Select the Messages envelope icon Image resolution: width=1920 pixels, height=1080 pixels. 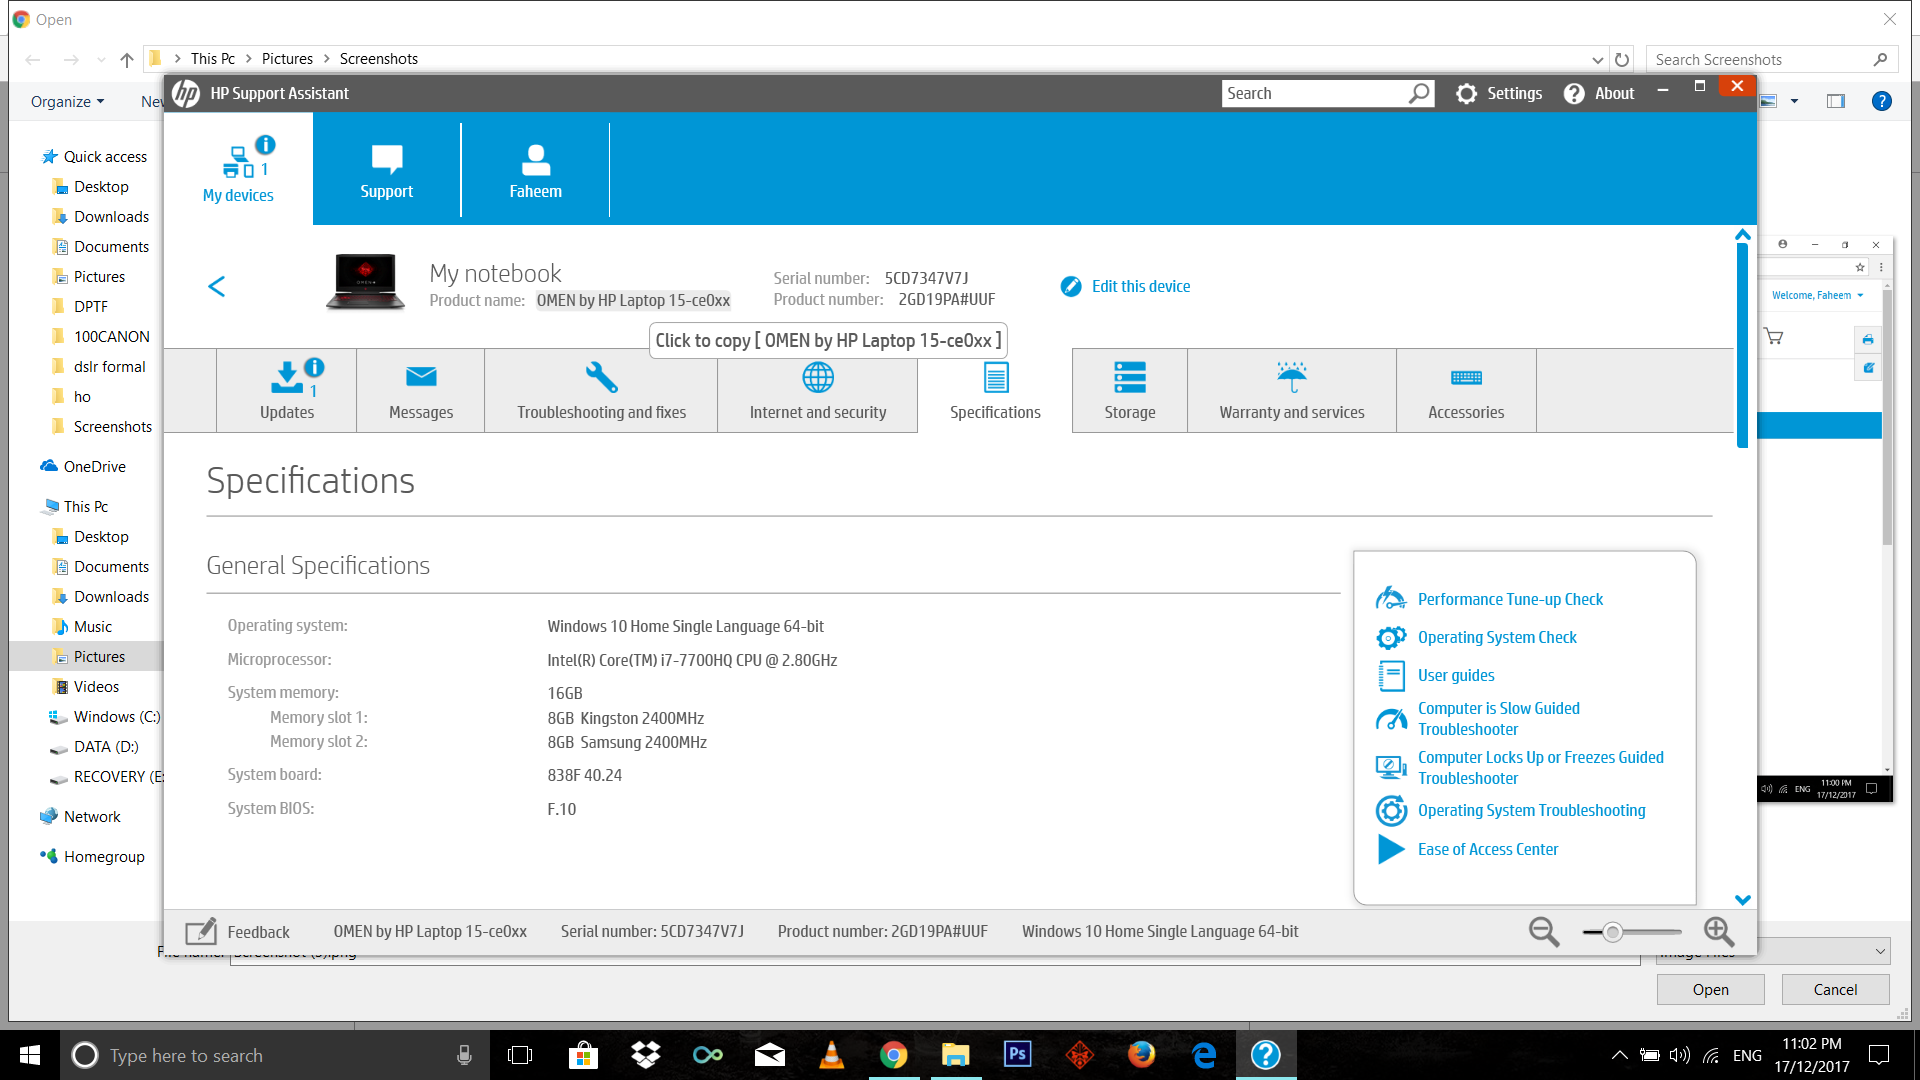tap(420, 378)
